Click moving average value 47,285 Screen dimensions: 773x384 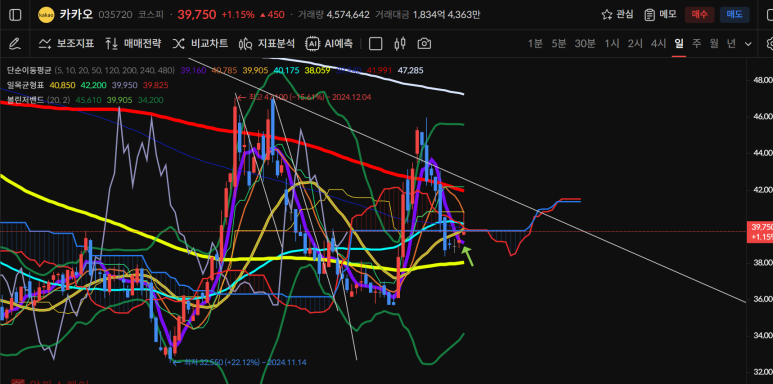tap(411, 71)
